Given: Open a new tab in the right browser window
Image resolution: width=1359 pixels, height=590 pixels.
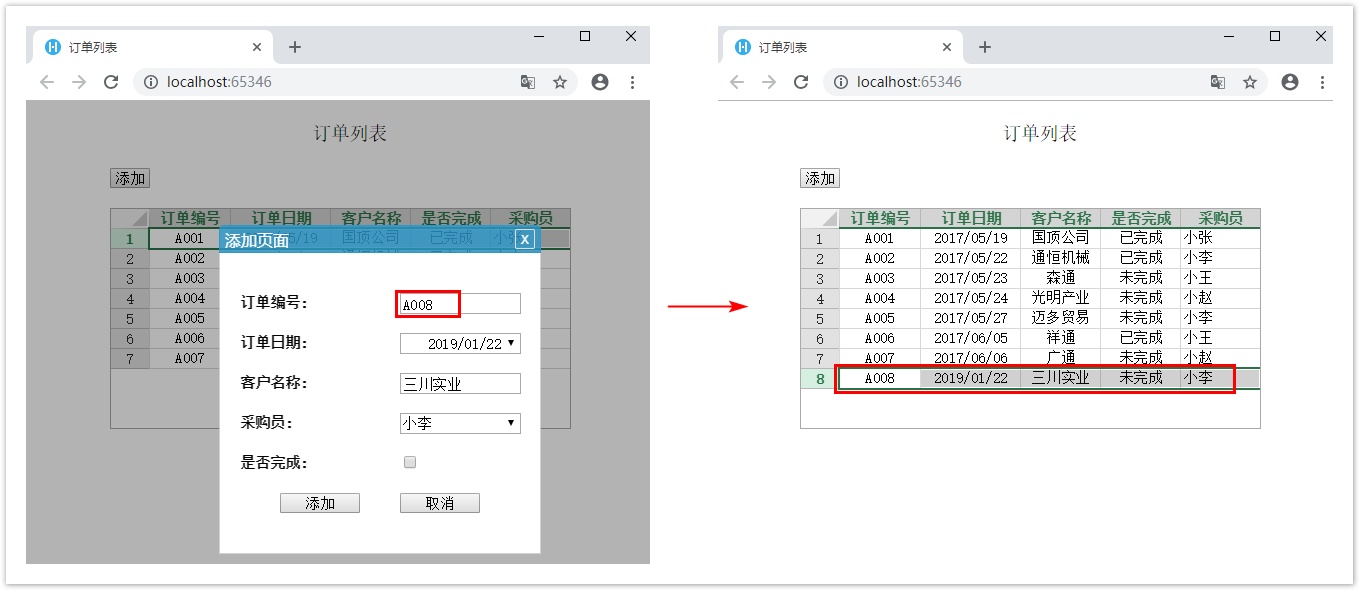Looking at the screenshot, I should point(985,47).
